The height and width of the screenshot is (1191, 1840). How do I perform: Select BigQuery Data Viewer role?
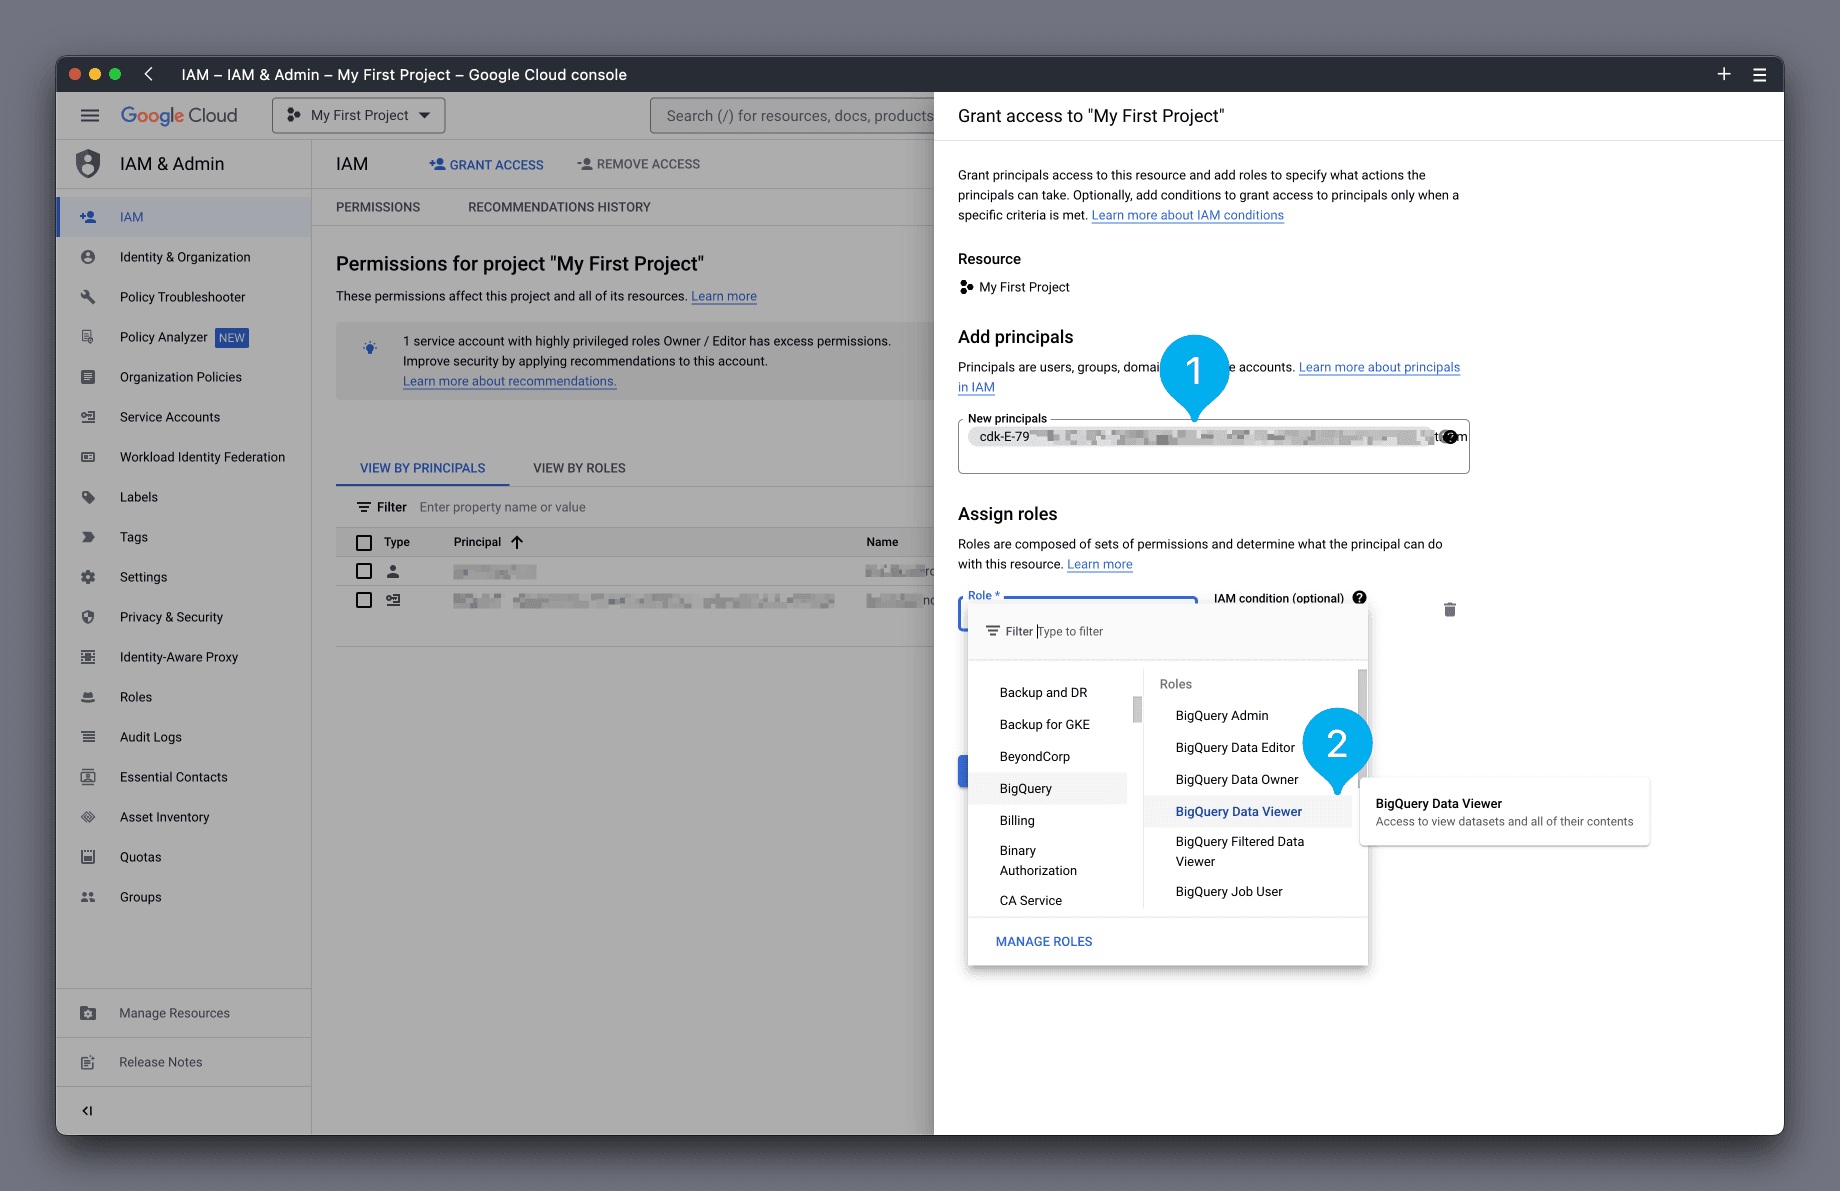[1238, 812]
